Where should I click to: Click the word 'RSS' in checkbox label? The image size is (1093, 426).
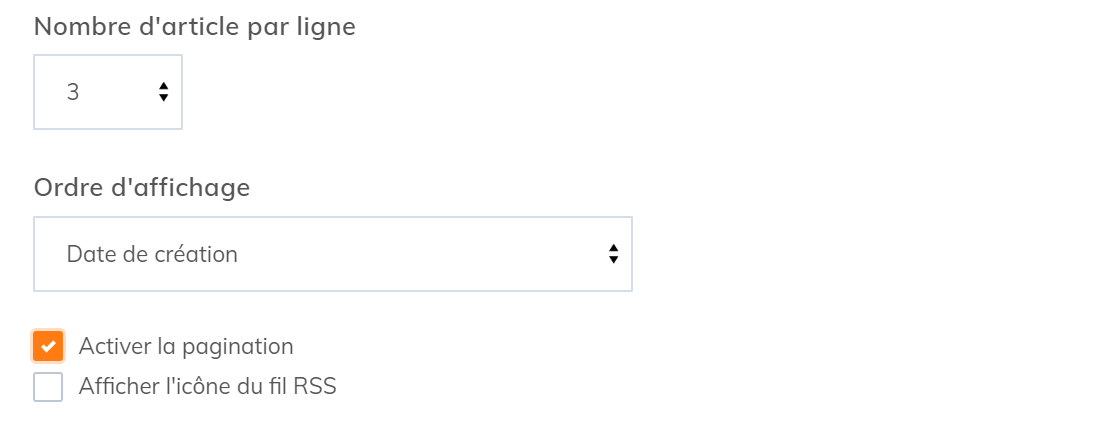pos(315,387)
